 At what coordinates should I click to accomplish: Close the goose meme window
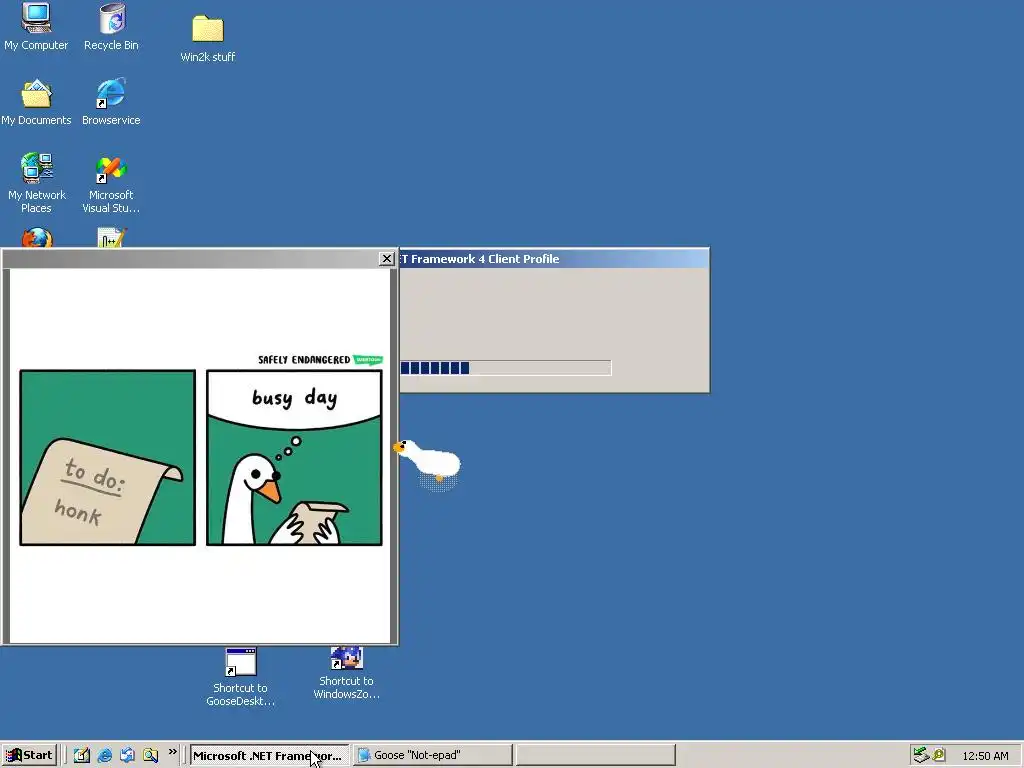coord(387,259)
